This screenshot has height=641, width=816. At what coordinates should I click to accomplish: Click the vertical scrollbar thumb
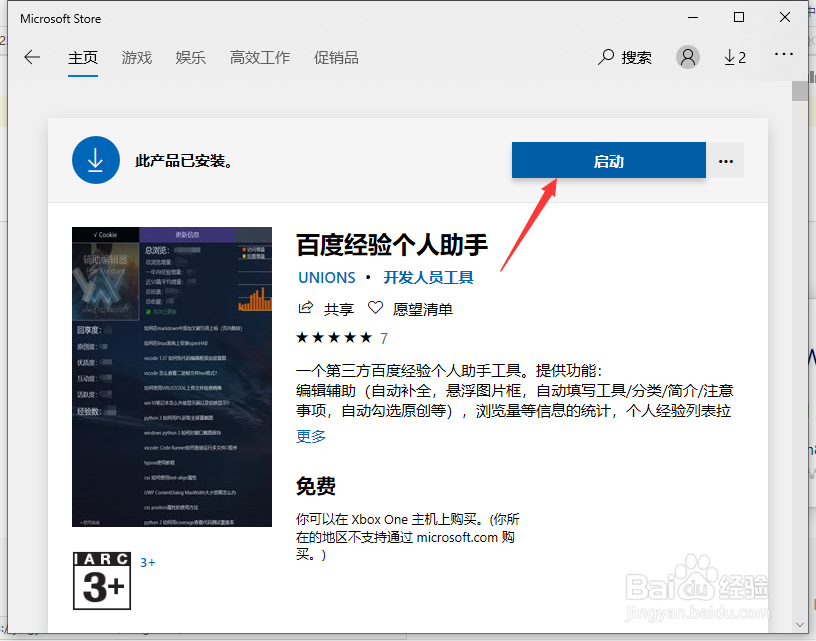[x=799, y=91]
